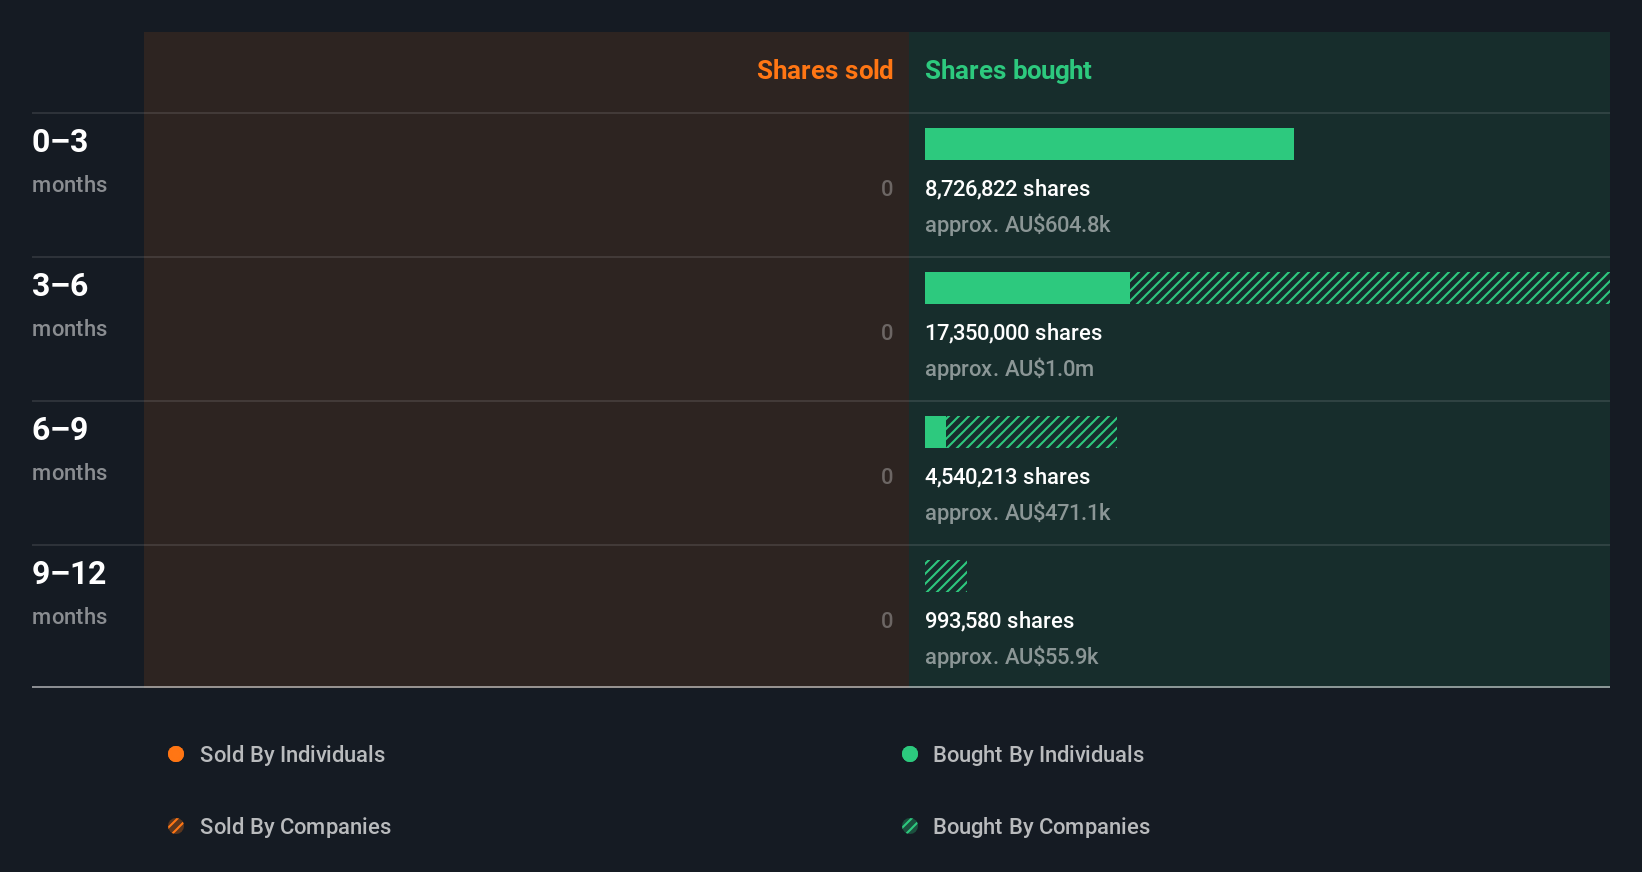Select the 993,580 shares value

tap(999, 621)
